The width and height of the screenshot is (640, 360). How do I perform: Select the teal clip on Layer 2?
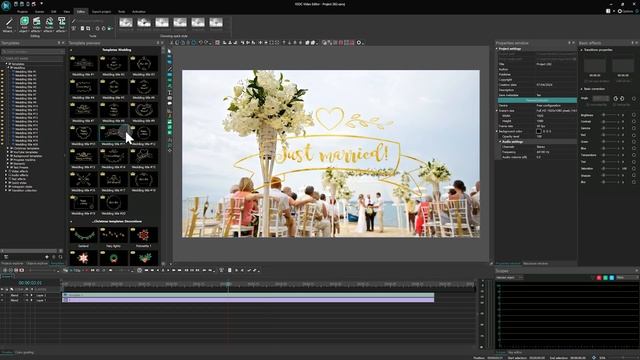click(248, 295)
